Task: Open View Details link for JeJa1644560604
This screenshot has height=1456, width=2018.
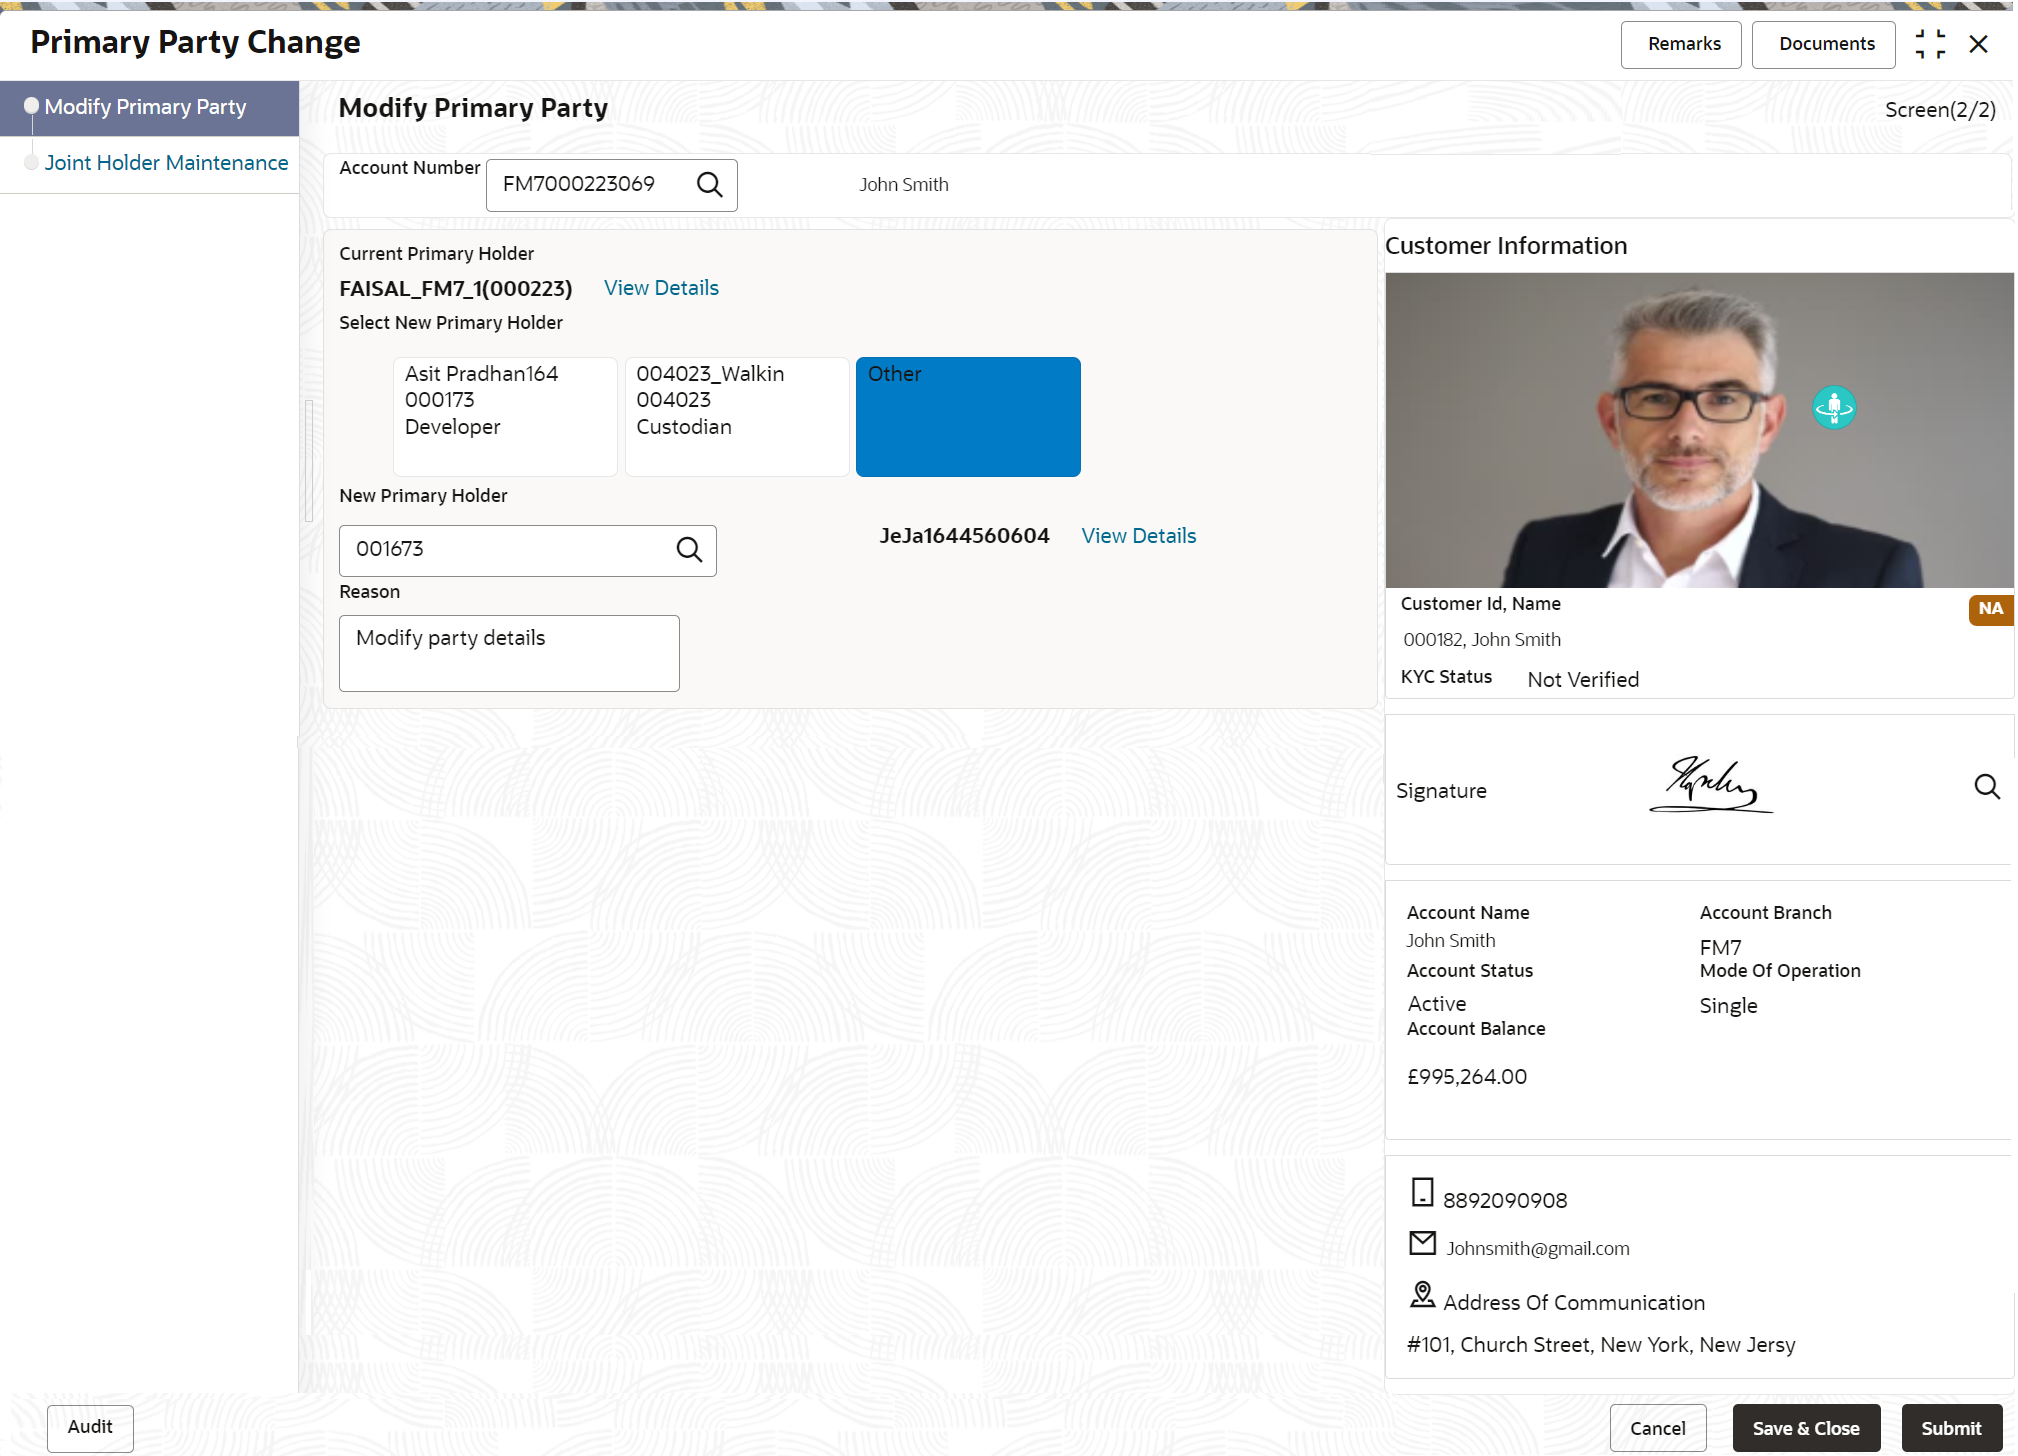Action: point(1138,536)
